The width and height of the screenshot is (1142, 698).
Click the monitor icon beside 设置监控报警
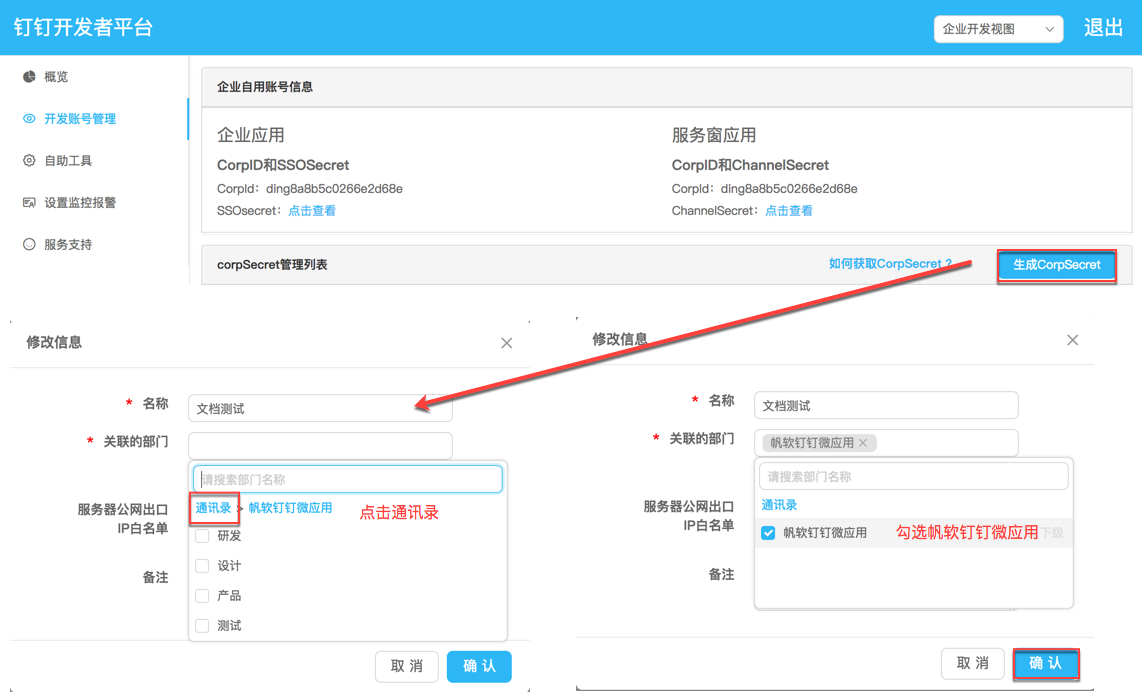pyautogui.click(x=29, y=203)
